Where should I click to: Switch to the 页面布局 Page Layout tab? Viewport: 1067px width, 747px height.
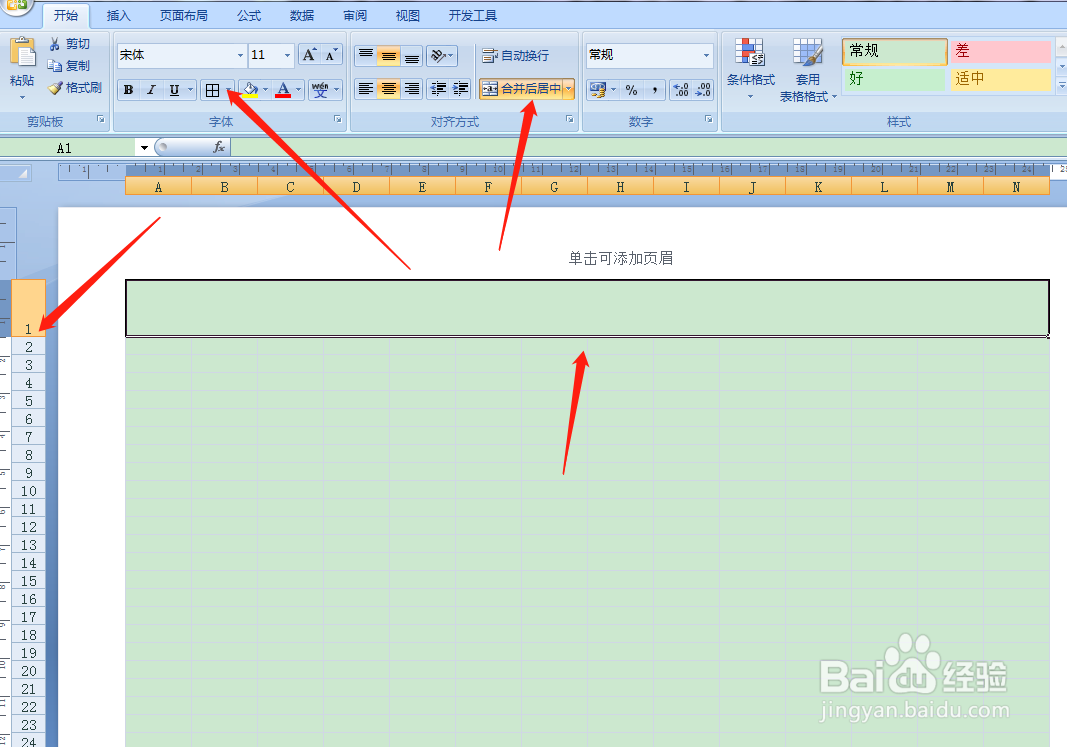pyautogui.click(x=184, y=16)
